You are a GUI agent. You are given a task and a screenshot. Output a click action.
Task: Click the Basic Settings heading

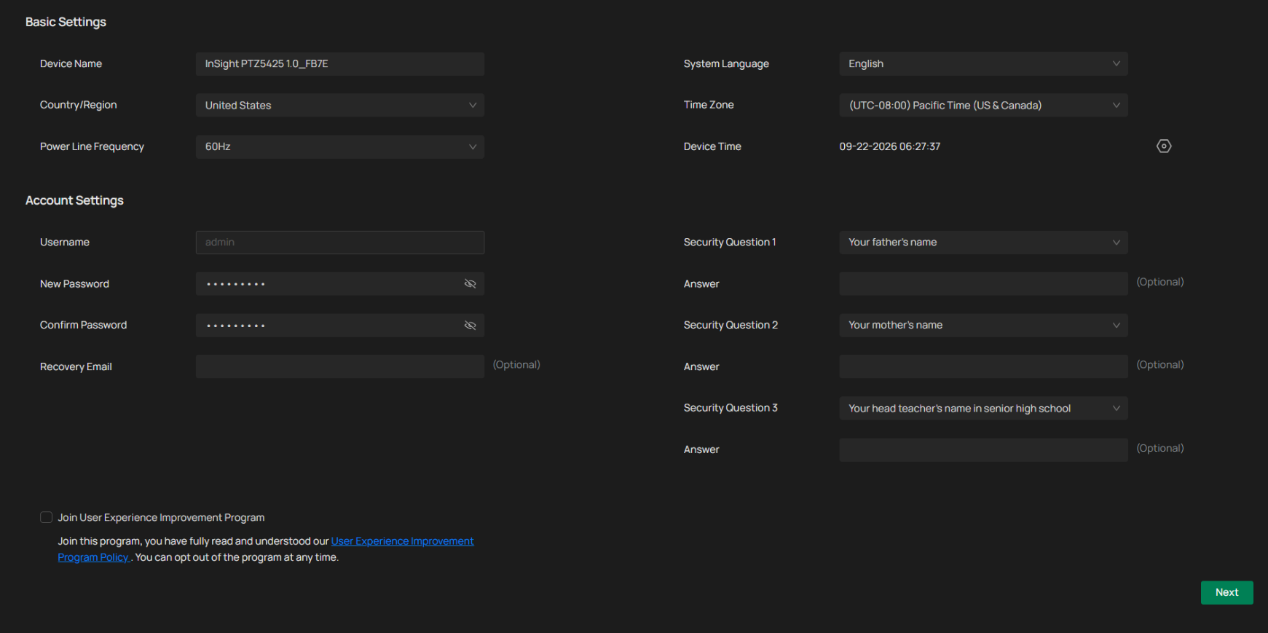[66, 22]
